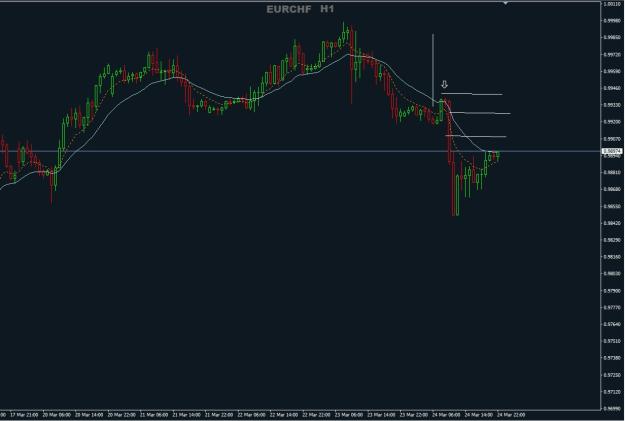Click the 24 Mar 22:00 time label

pos(511,415)
